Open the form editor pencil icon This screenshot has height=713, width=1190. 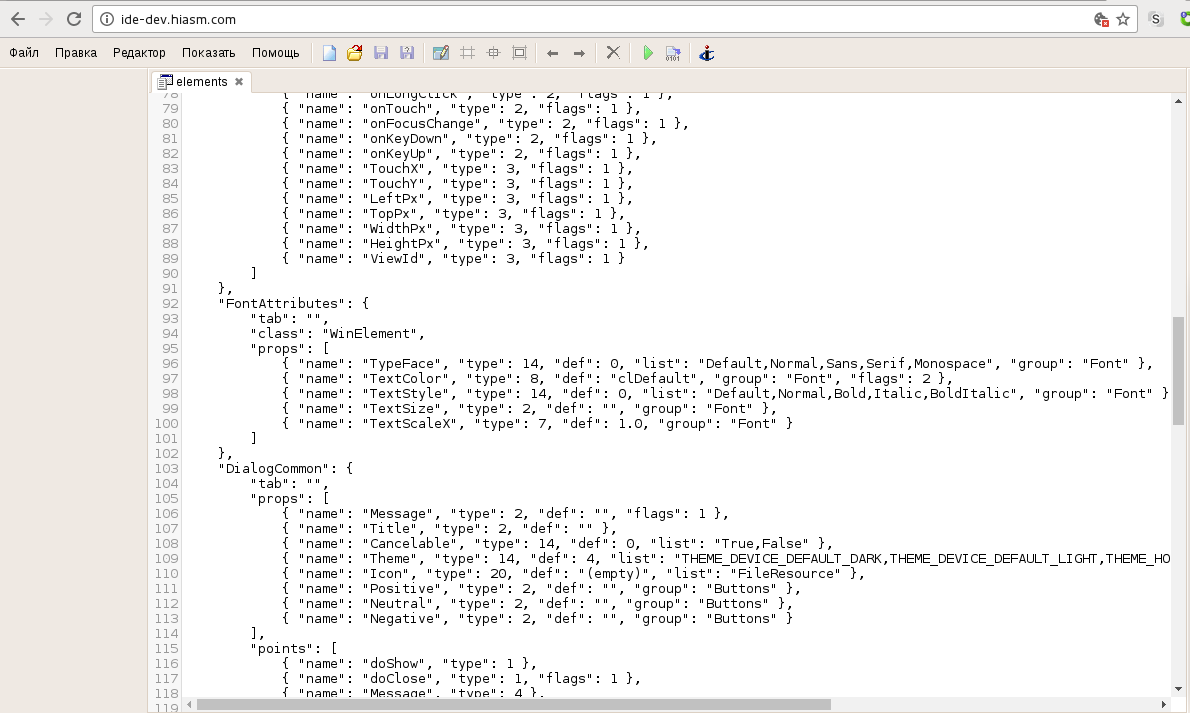coord(440,53)
